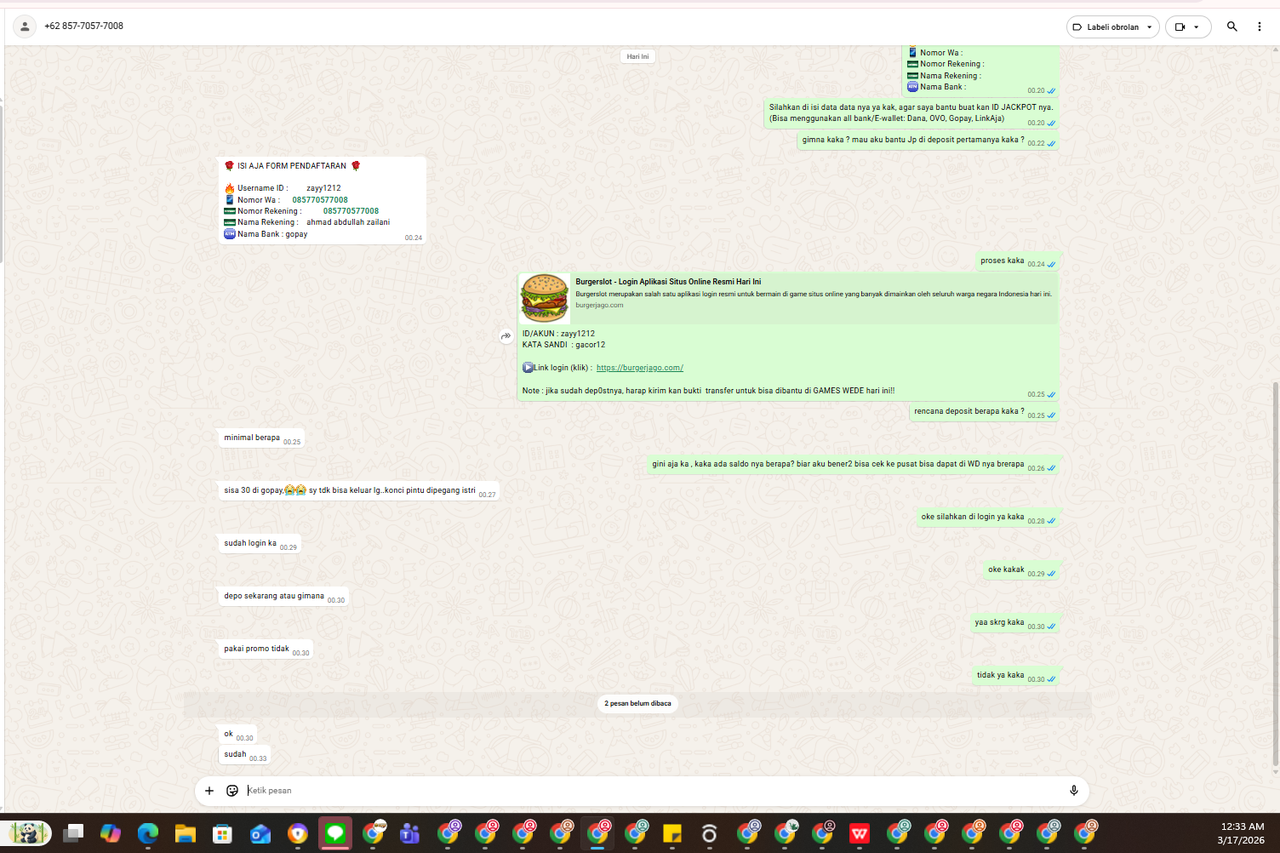Select the message 'sudah login ka'

(260, 544)
